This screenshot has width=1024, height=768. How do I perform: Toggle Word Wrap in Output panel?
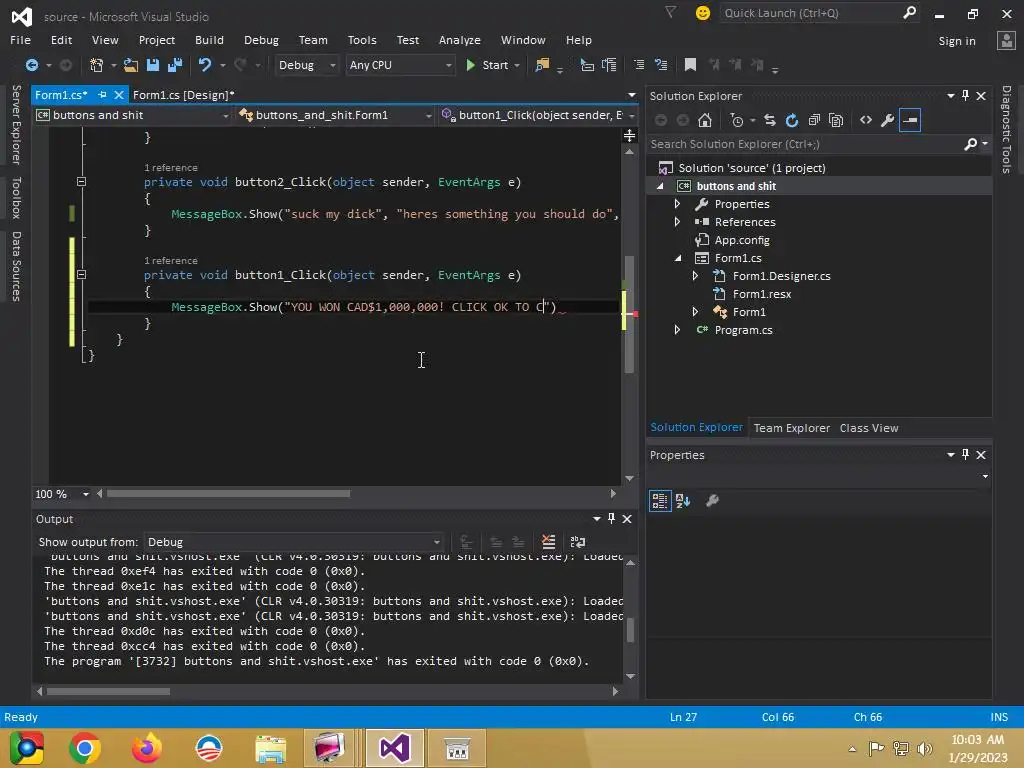(x=578, y=542)
